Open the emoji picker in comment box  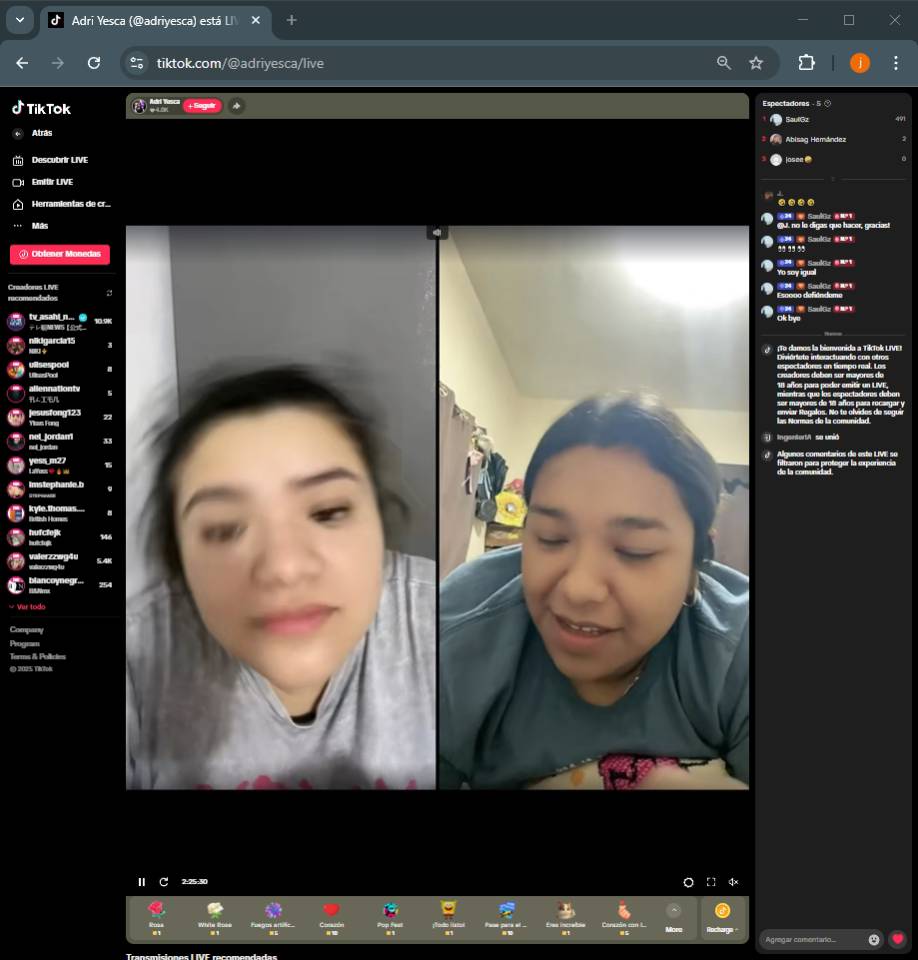[874, 939]
